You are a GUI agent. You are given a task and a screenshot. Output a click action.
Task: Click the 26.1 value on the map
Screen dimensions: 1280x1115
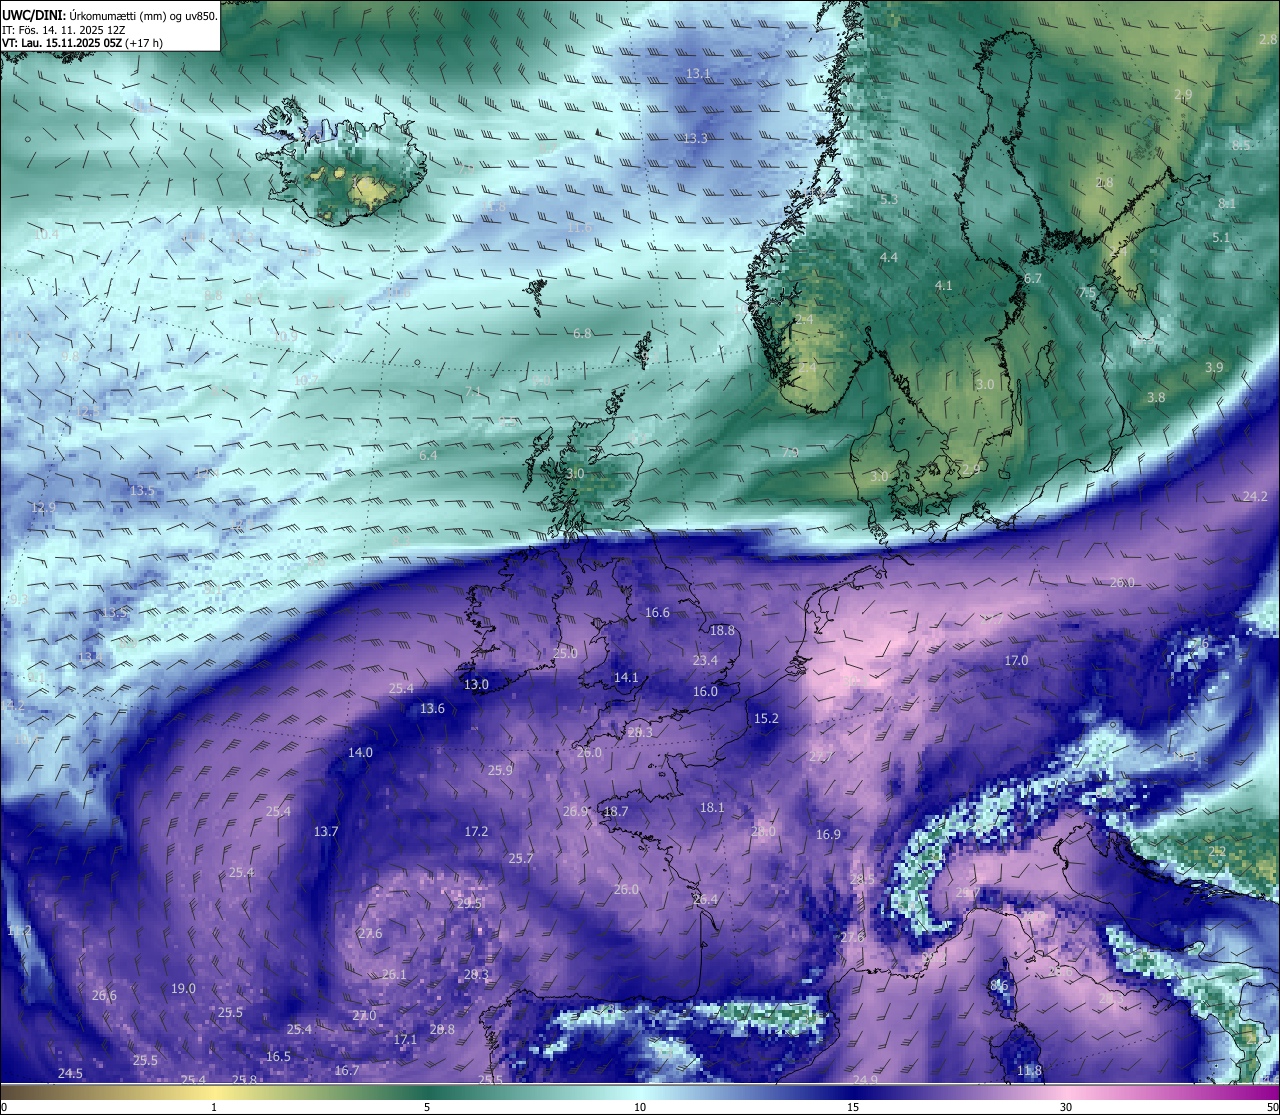point(394,975)
